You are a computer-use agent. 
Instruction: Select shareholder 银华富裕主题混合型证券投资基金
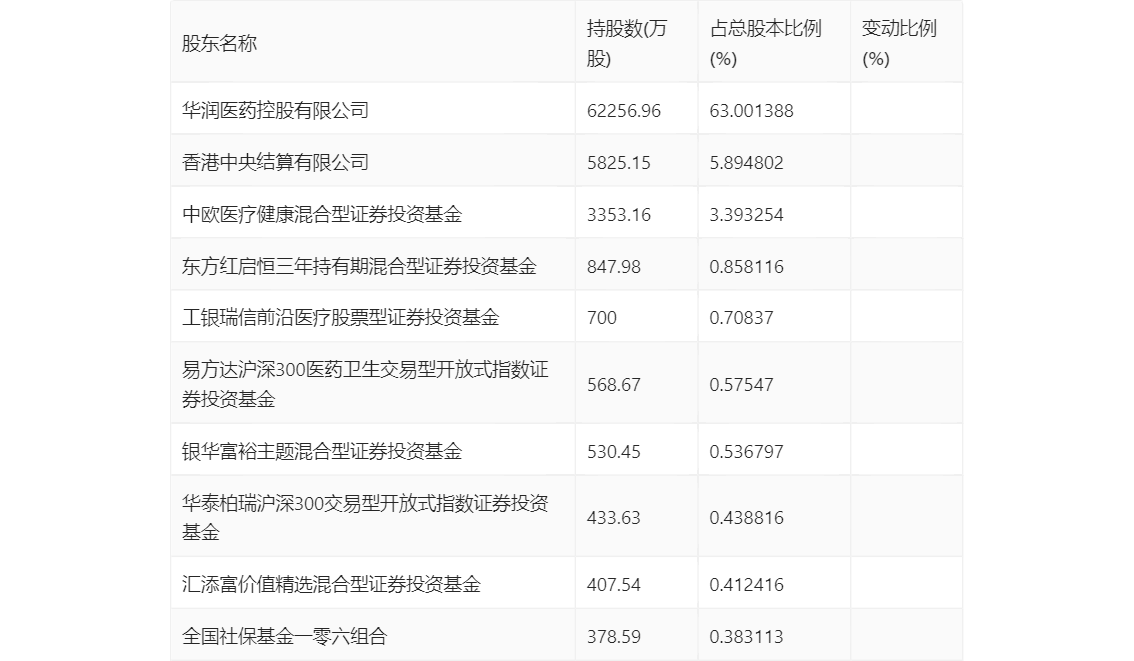pos(322,452)
